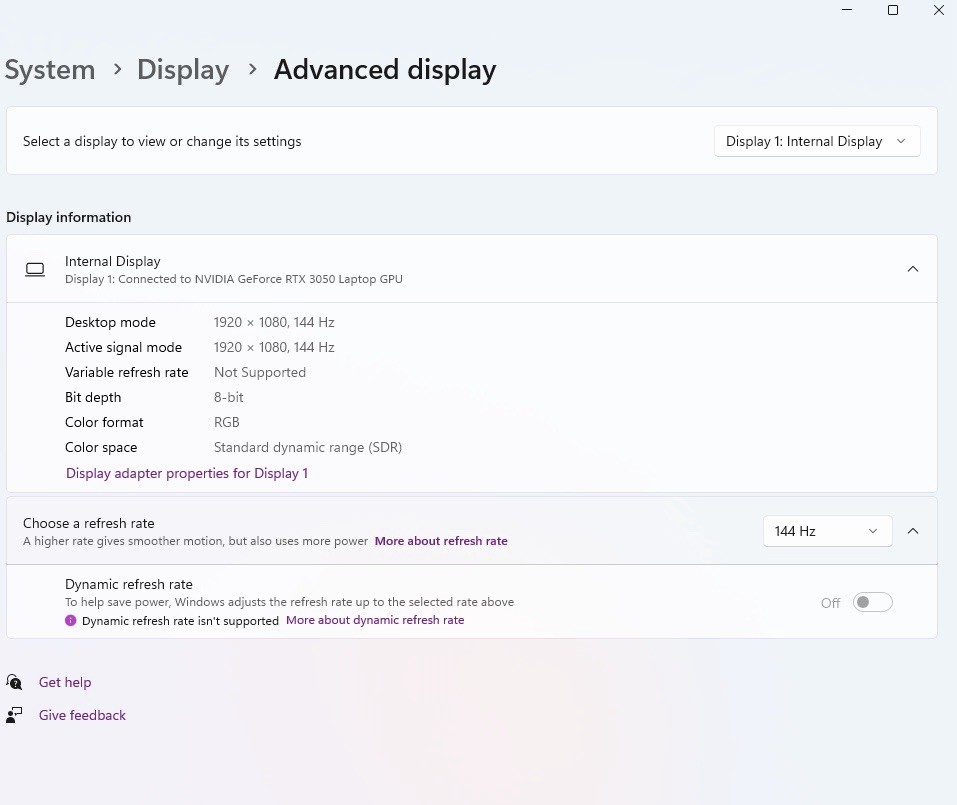Open the 144 Hz refresh rate dropdown

pos(827,531)
